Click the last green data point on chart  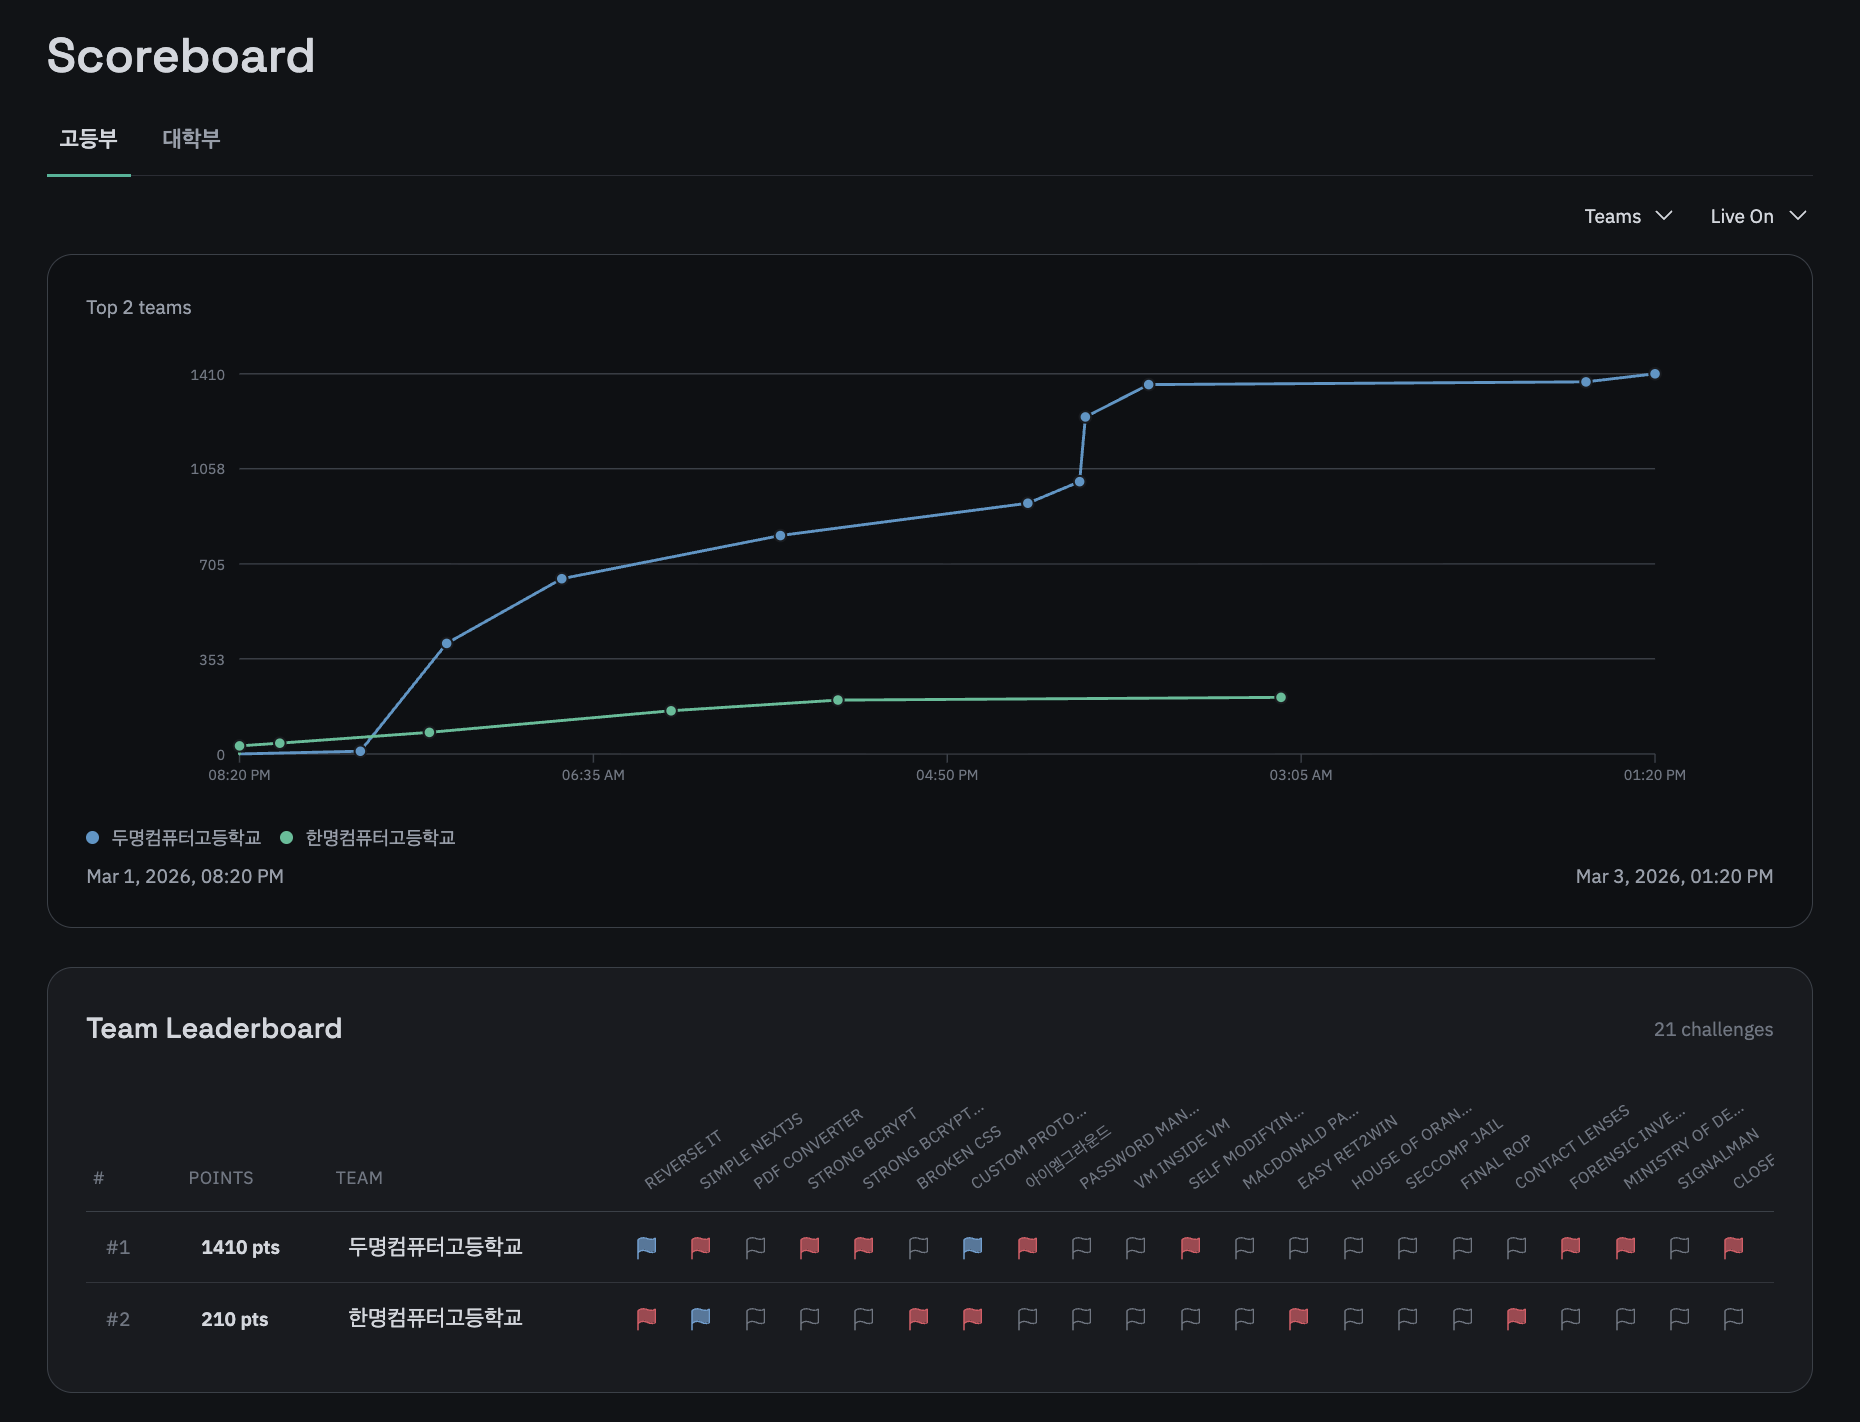coord(1281,697)
